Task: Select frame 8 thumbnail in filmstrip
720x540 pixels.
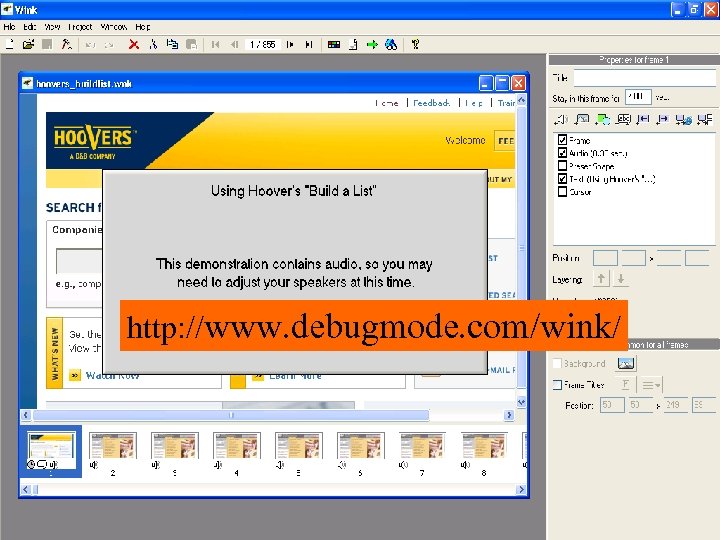Action: pyautogui.click(x=484, y=445)
